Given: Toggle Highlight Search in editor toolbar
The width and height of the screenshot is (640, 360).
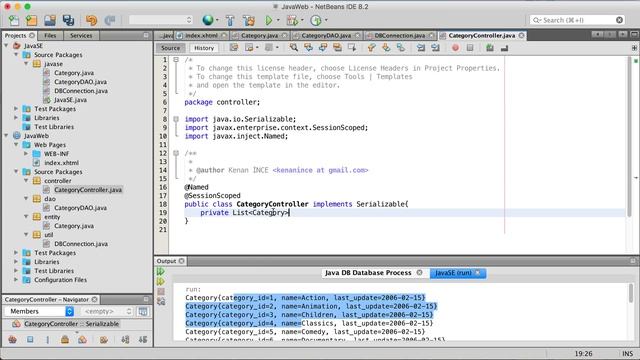Looking at the screenshot, I should click(x=337, y=48).
